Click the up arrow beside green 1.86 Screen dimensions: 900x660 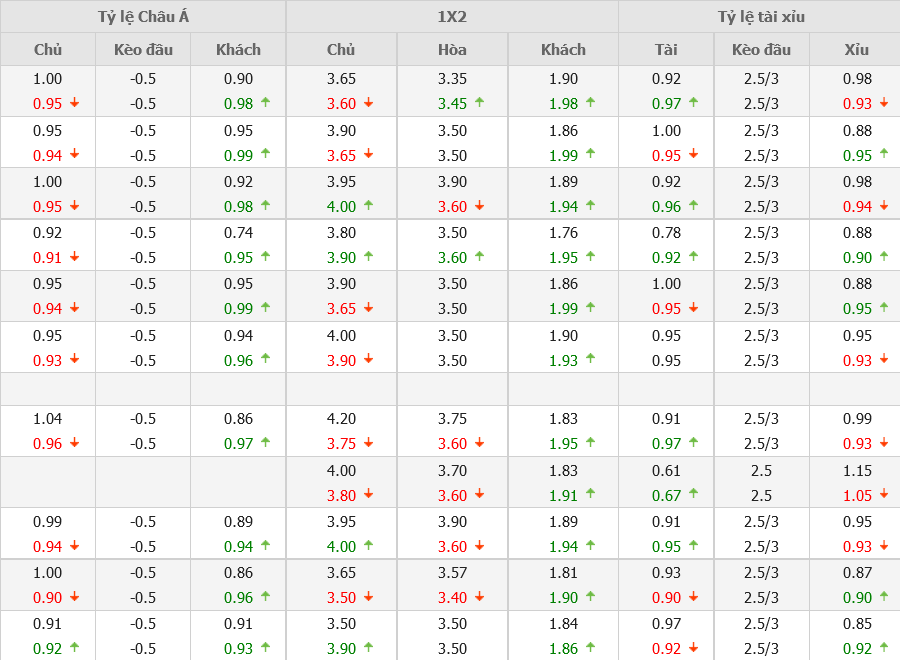tap(591, 647)
